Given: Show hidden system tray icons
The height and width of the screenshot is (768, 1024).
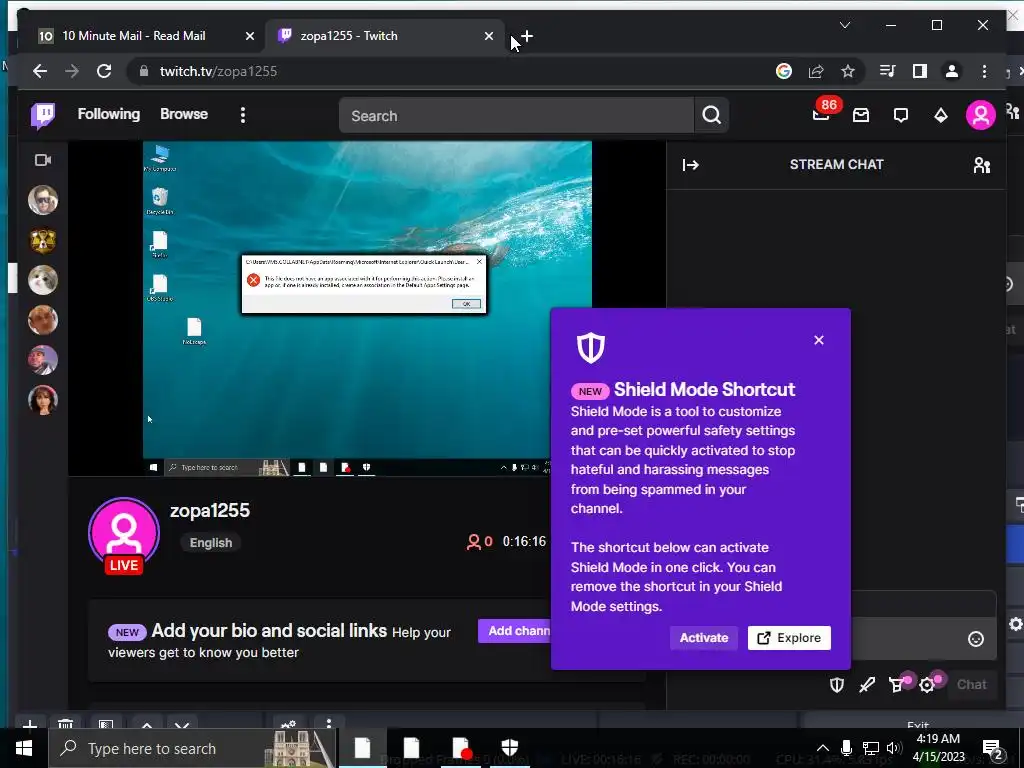Looking at the screenshot, I should (x=823, y=748).
